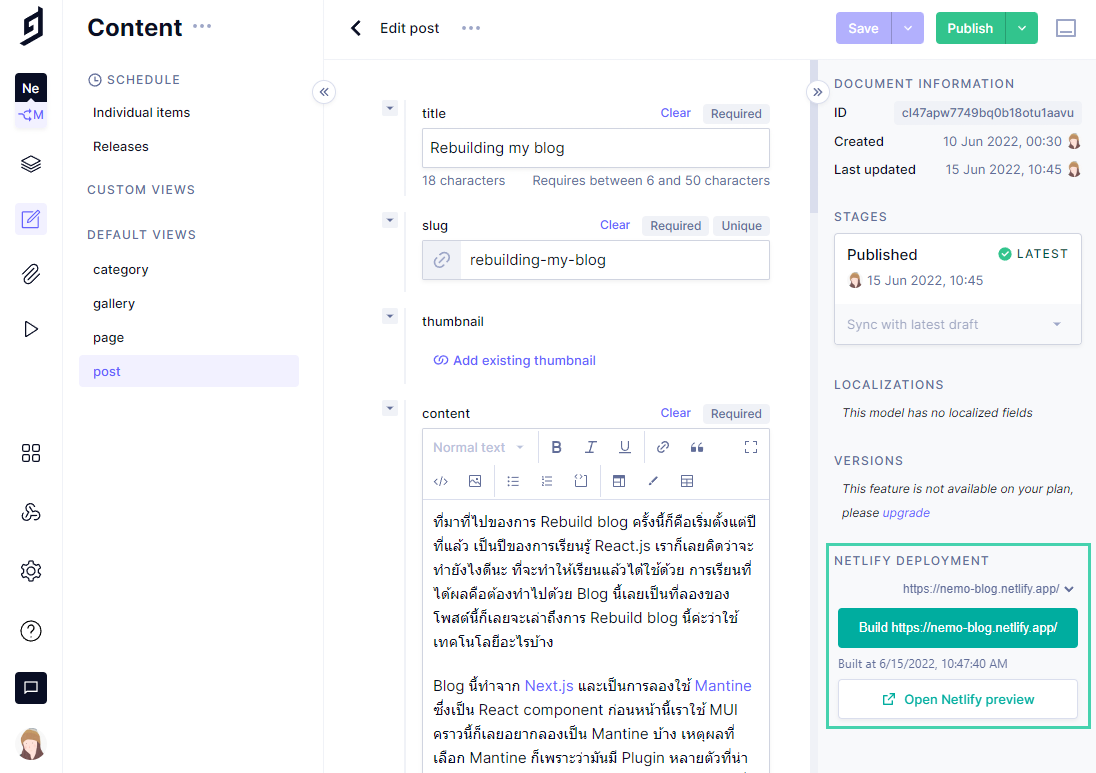Open the Normal text style dropdown

(x=479, y=446)
